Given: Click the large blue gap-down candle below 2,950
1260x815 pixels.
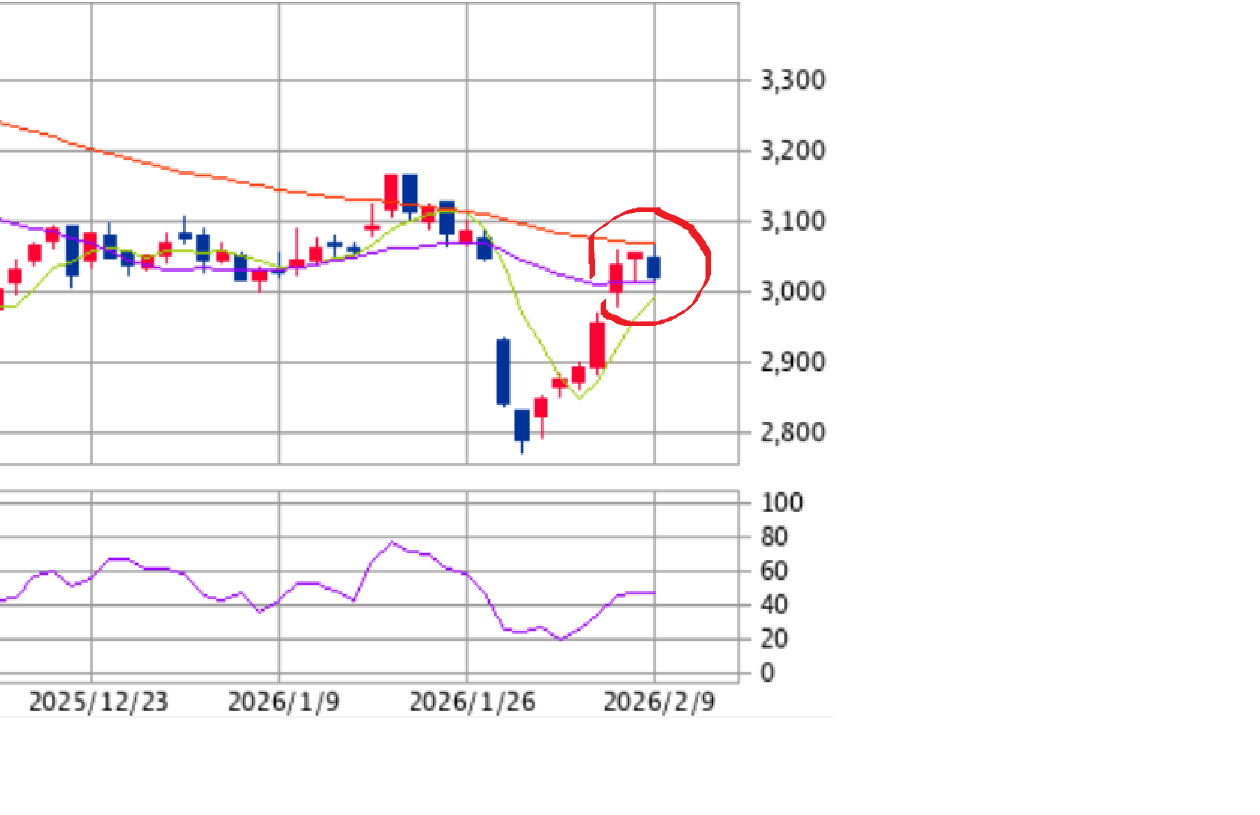Looking at the screenshot, I should click(503, 371).
